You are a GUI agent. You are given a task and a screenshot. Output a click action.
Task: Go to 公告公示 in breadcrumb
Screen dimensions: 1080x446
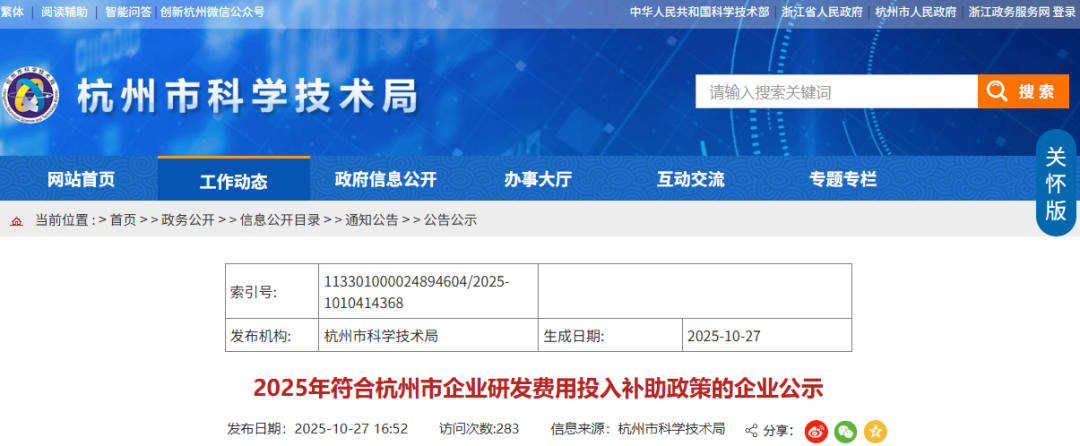[x=450, y=220]
